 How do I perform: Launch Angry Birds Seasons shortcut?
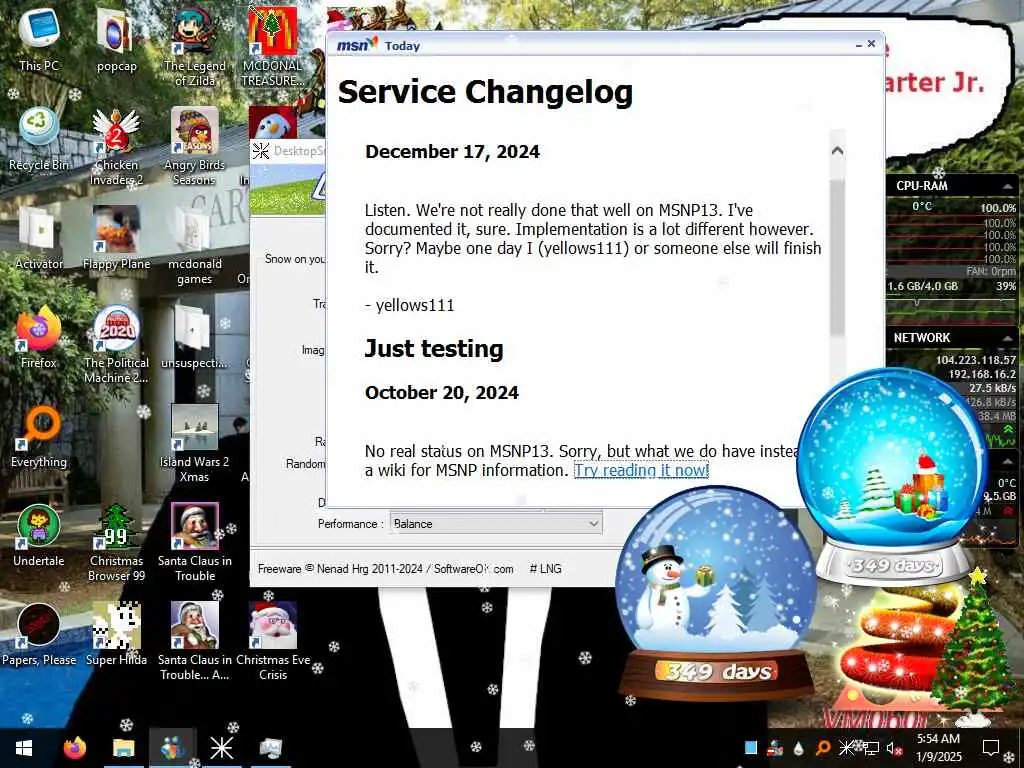194,145
